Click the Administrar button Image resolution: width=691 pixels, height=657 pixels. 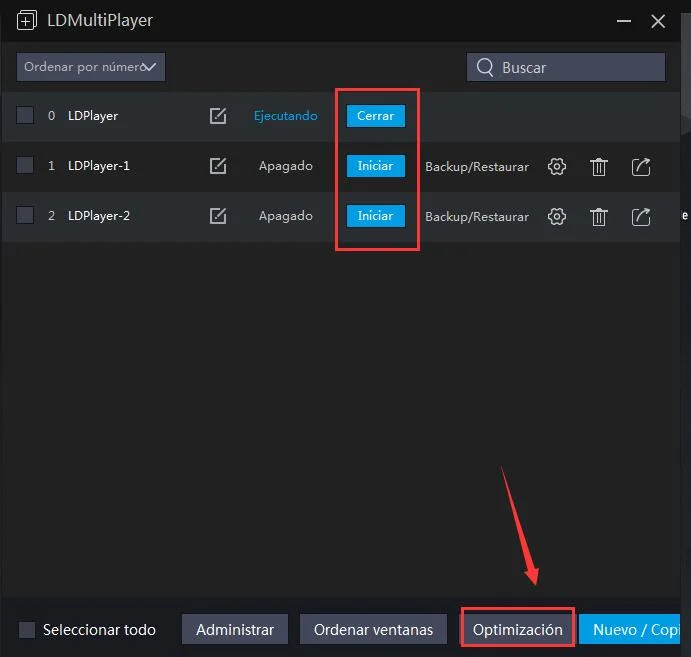(x=235, y=629)
